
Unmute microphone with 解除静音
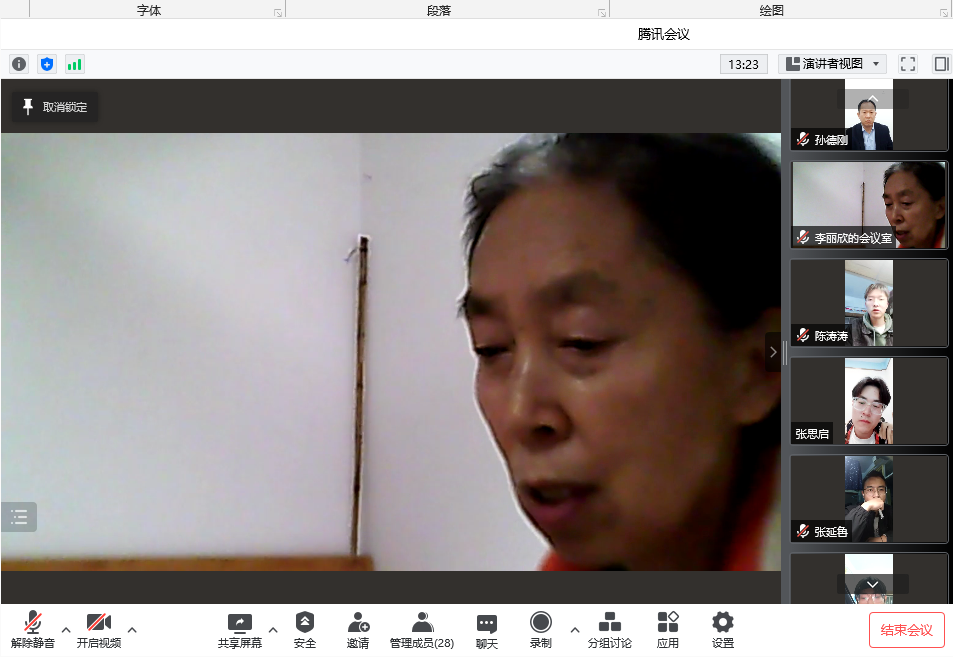tap(33, 630)
